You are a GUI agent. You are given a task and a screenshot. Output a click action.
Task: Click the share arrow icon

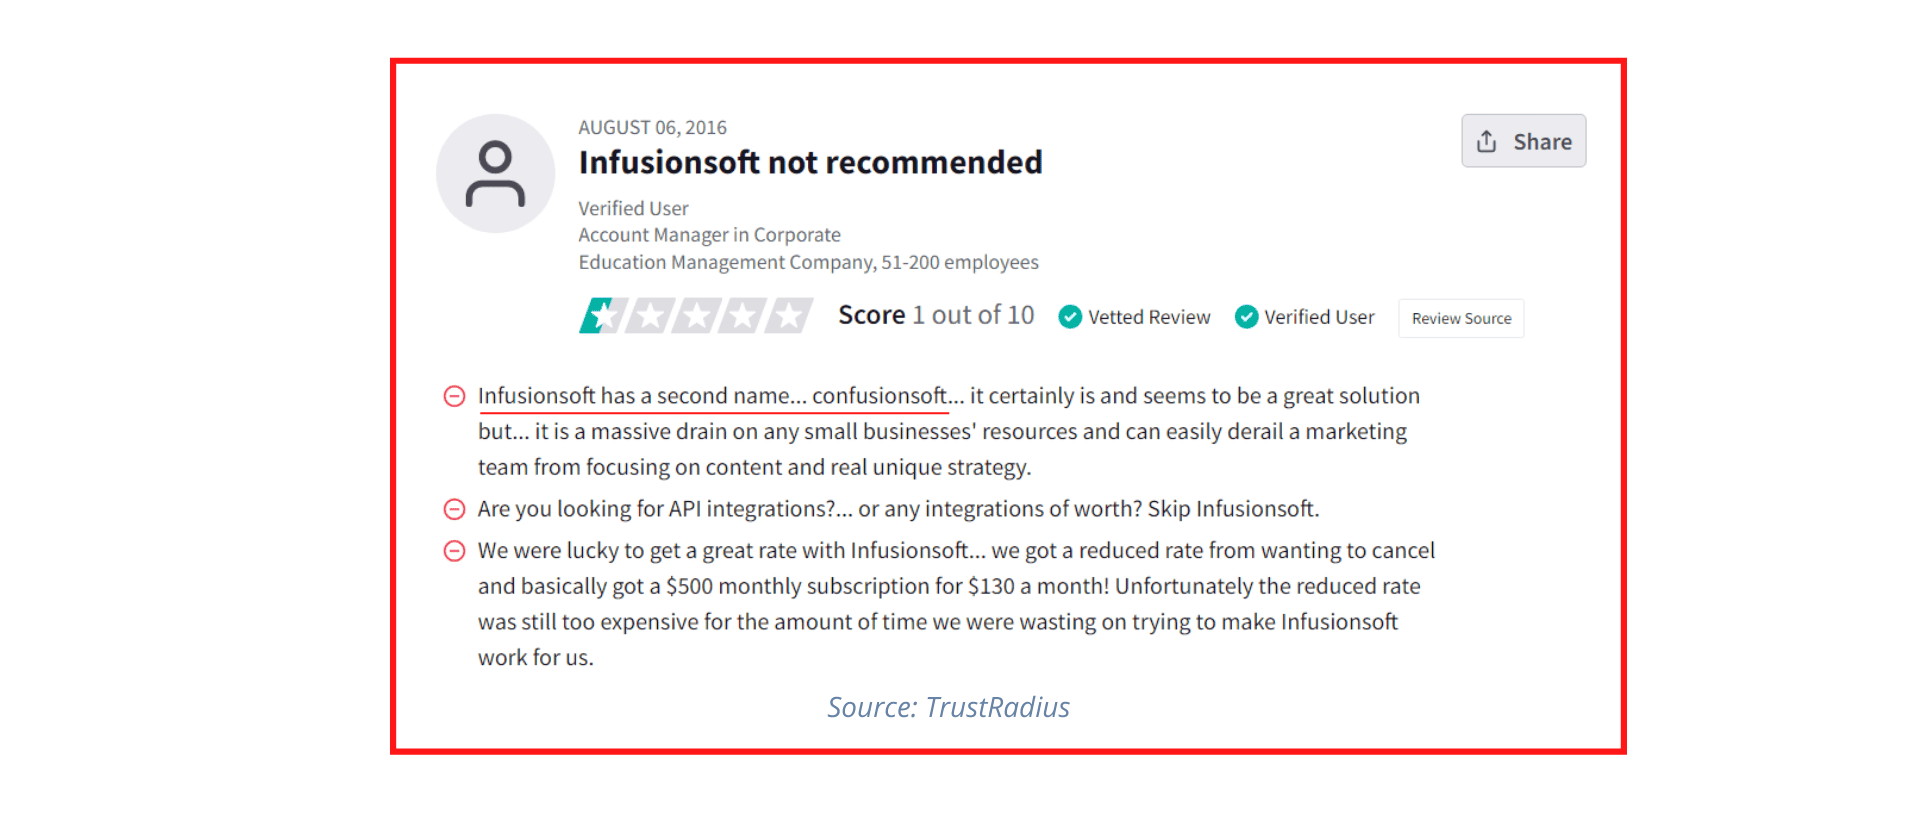click(x=1487, y=141)
